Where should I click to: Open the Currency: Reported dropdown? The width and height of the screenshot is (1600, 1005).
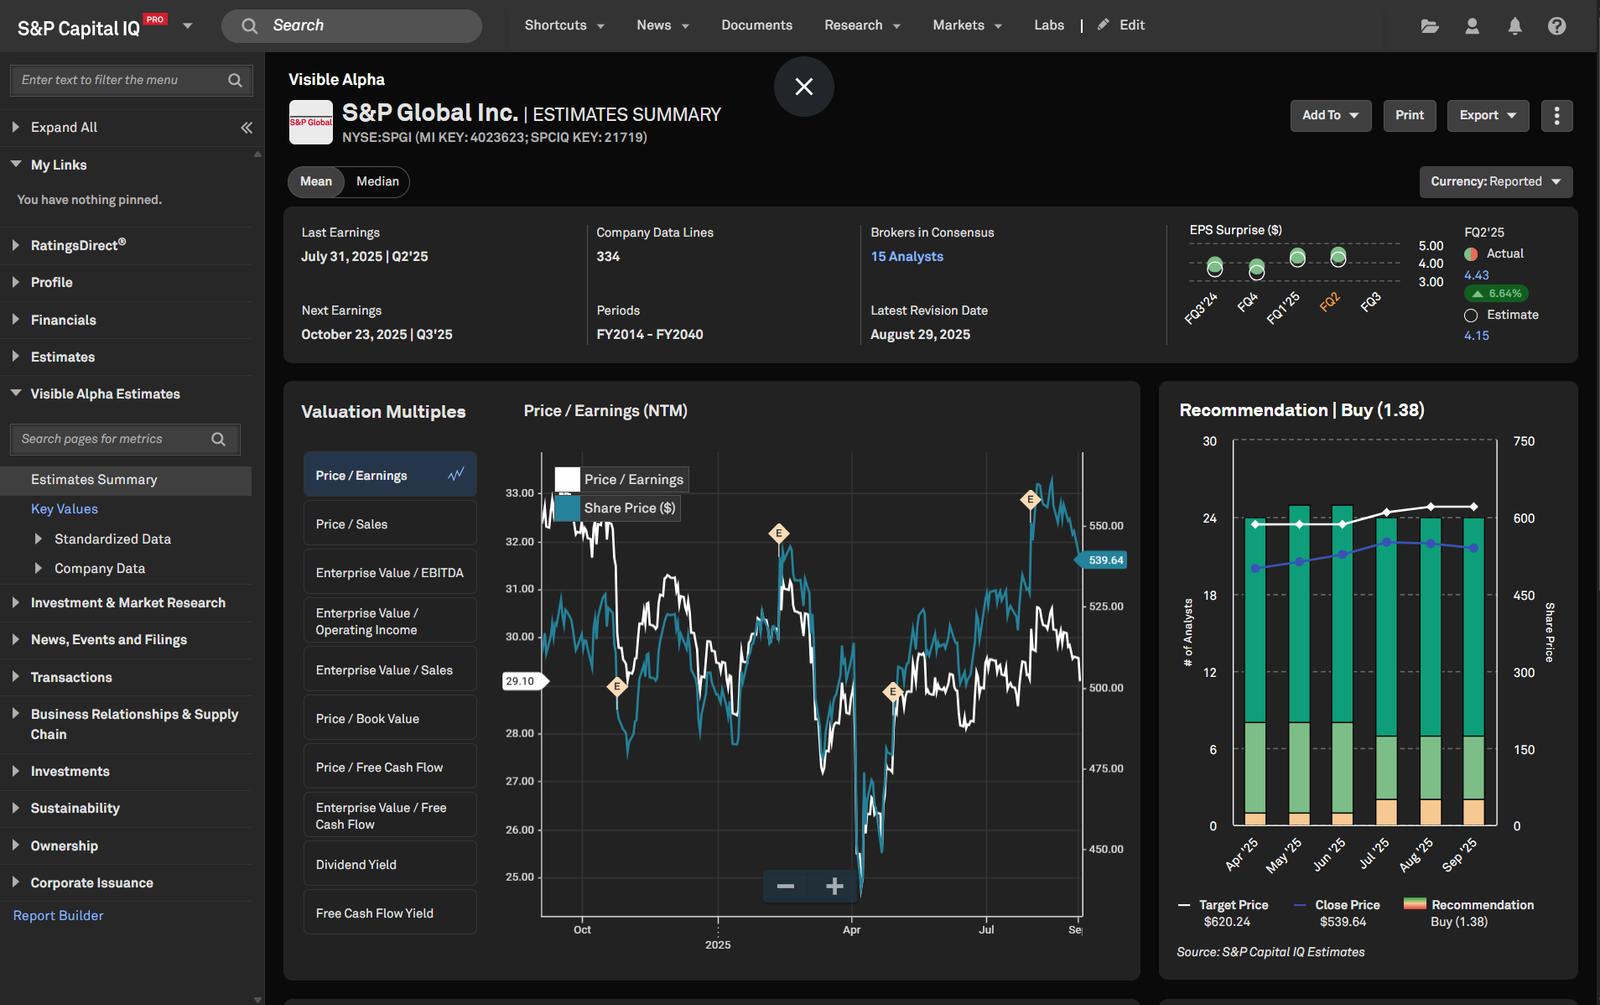click(x=1496, y=182)
